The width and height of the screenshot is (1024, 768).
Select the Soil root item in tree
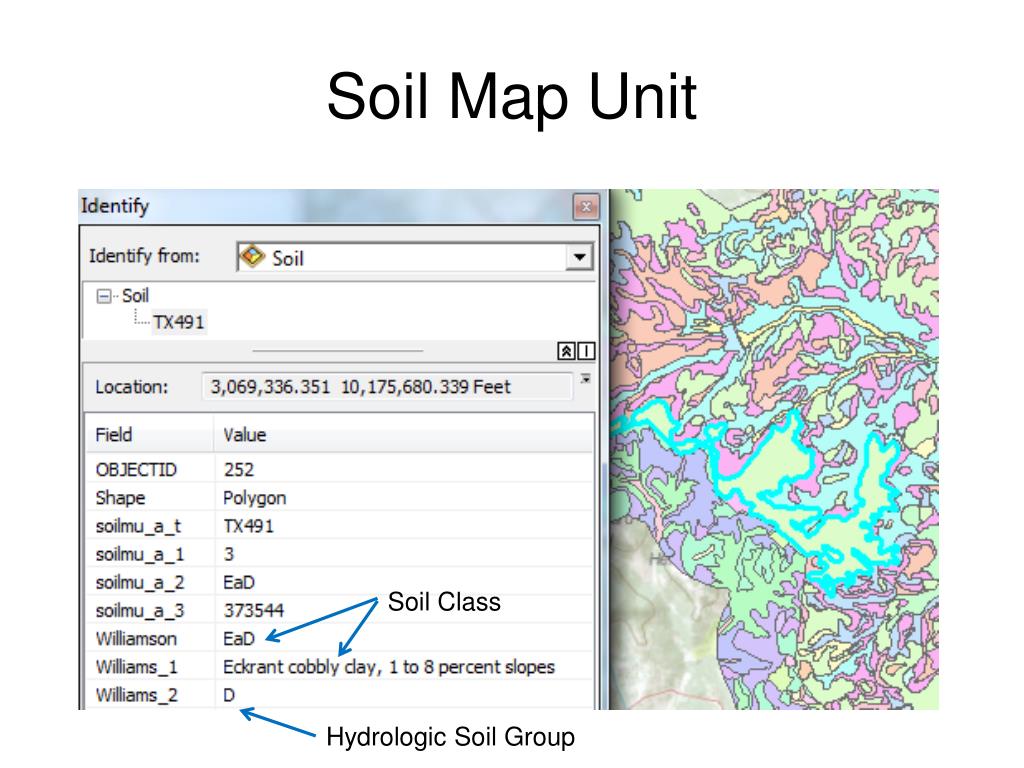tap(135, 296)
